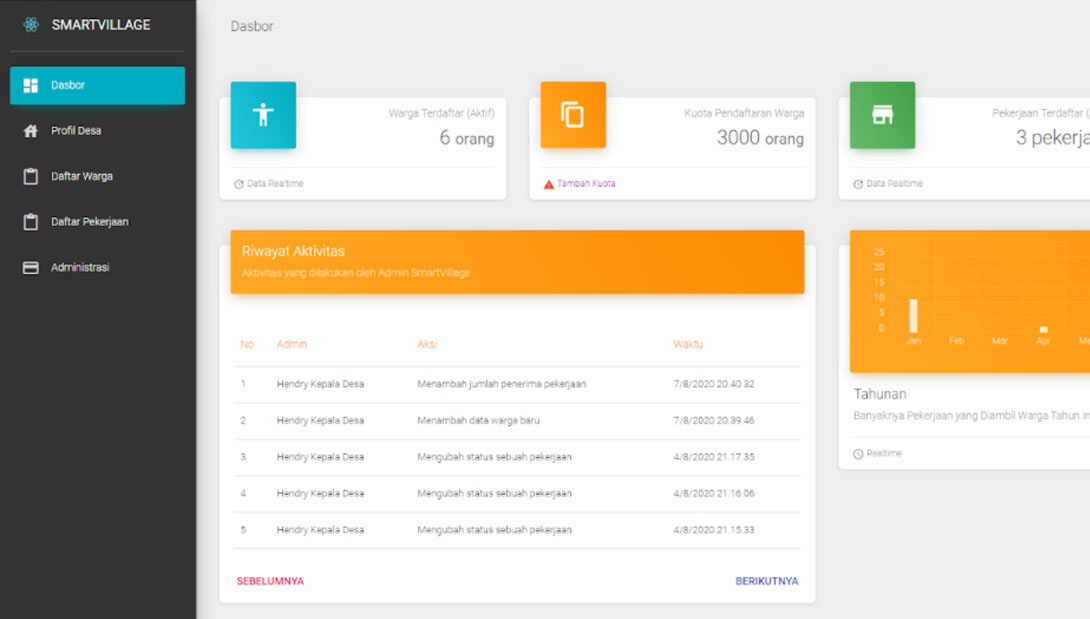Screen dimensions: 1090x619
Task: Open the Profil Desa menu item
Action: (x=76, y=131)
